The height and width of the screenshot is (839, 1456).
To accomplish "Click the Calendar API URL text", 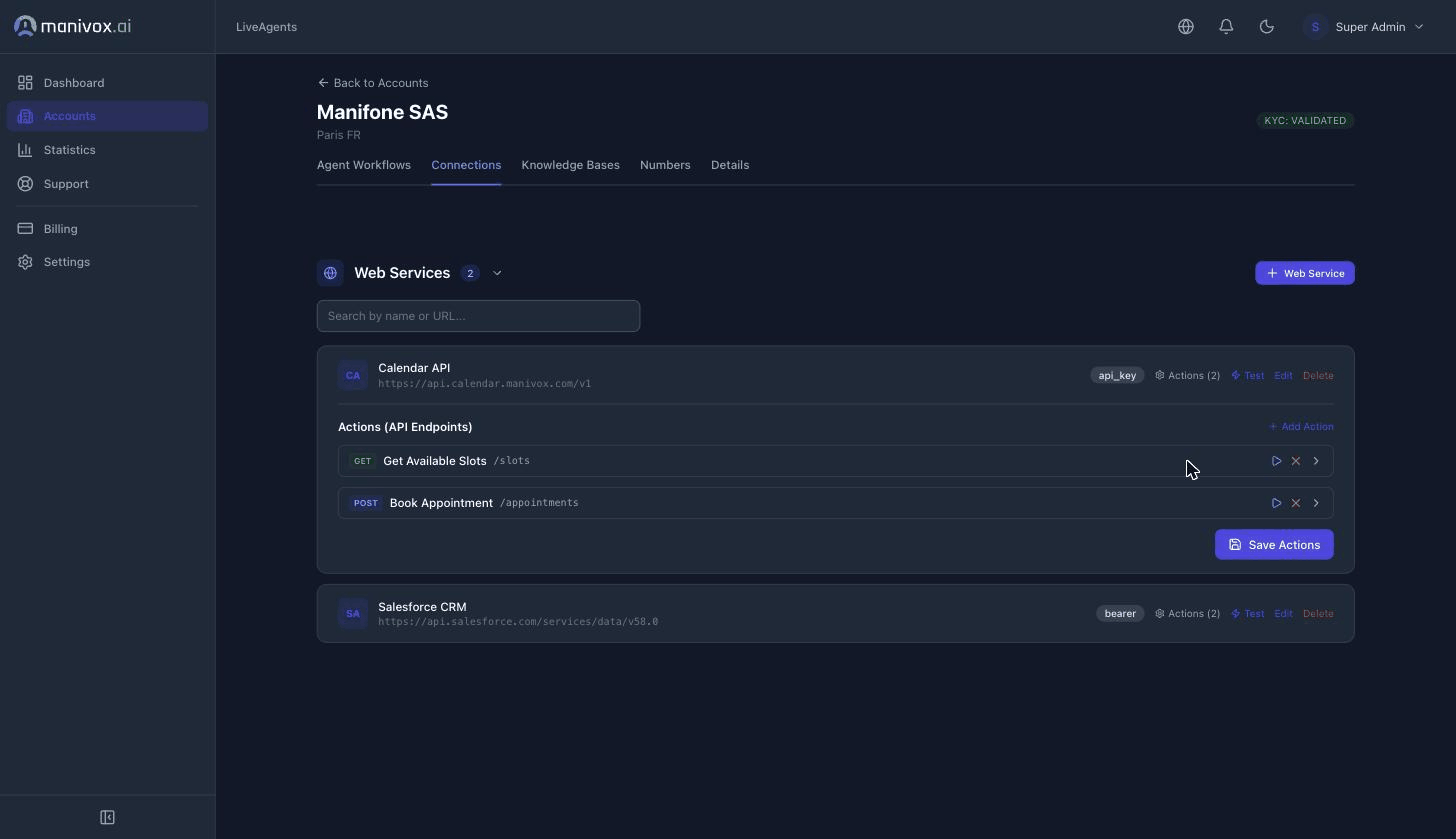I will coord(485,384).
